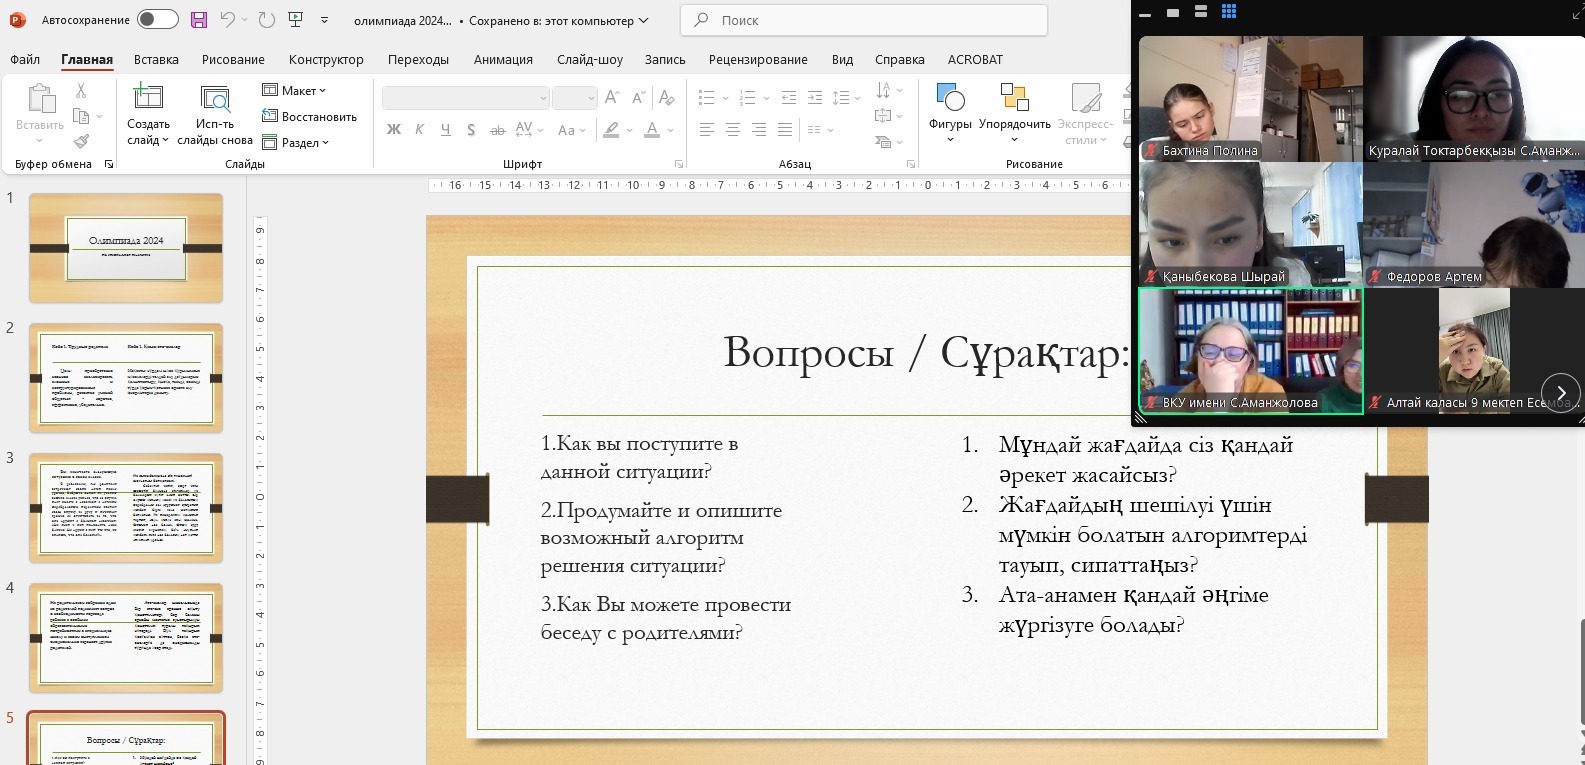This screenshot has width=1585, height=765.
Task: Open the Section dropdown menu
Action: 296,143
